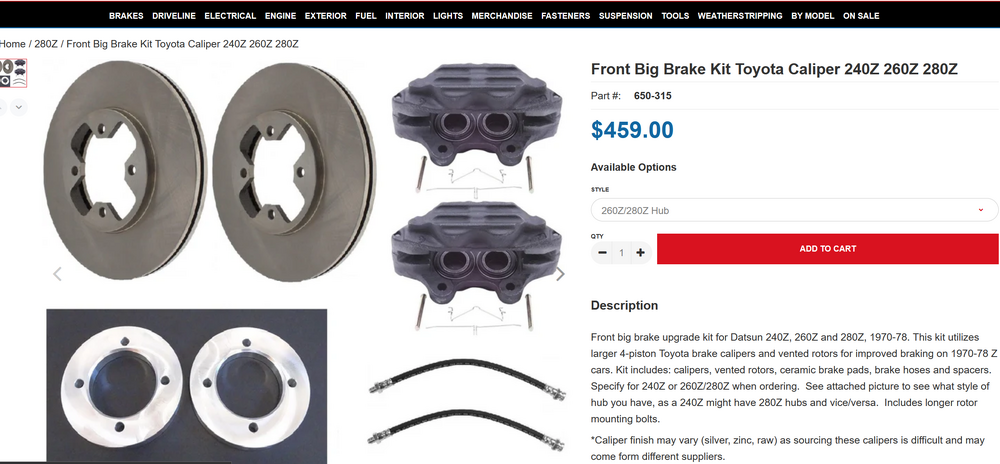Screen dimensions: 1000x464
Task: Open the ENGINE menu
Action: (280, 16)
